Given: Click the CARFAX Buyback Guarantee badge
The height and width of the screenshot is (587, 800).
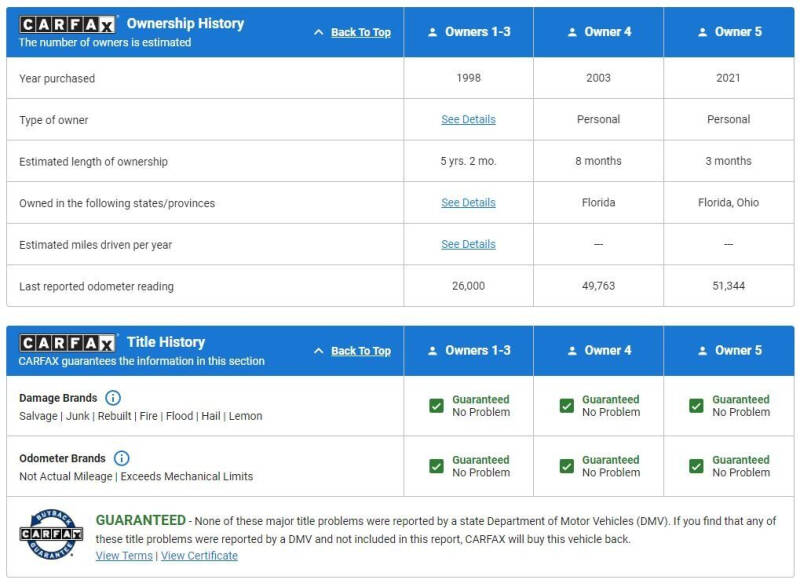Looking at the screenshot, I should (x=47, y=535).
